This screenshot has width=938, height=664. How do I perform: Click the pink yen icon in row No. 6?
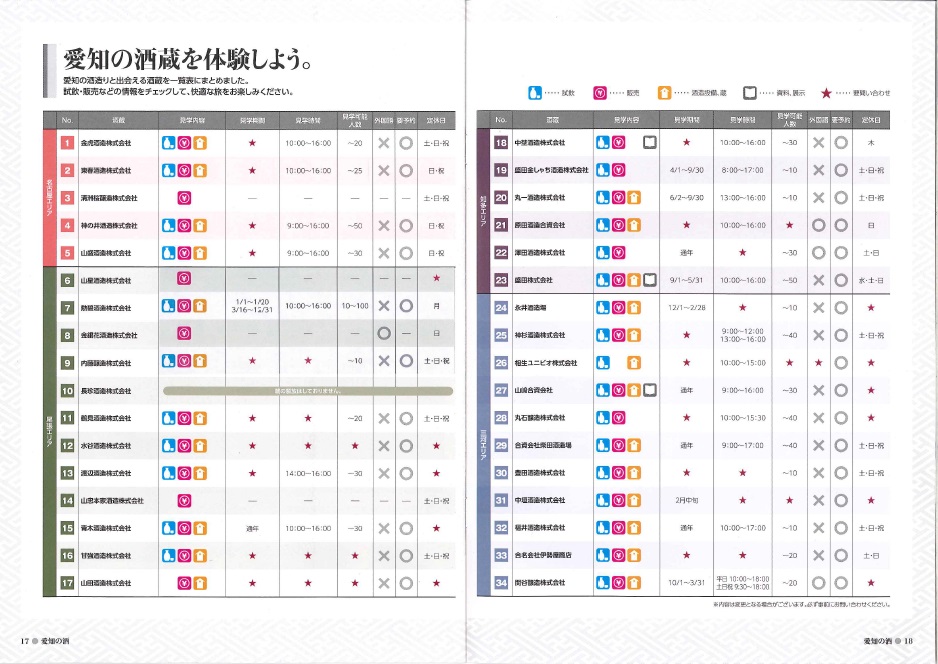coord(184,278)
